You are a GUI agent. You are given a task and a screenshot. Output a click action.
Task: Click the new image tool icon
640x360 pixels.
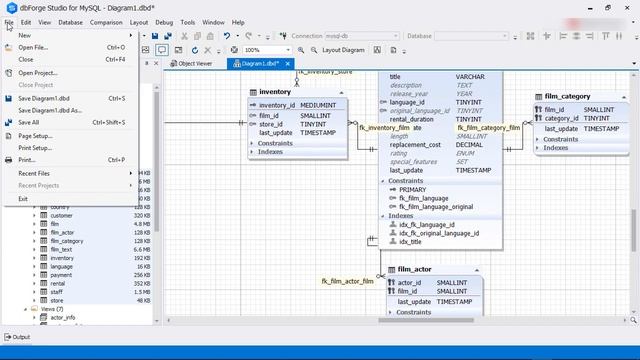click(146, 50)
